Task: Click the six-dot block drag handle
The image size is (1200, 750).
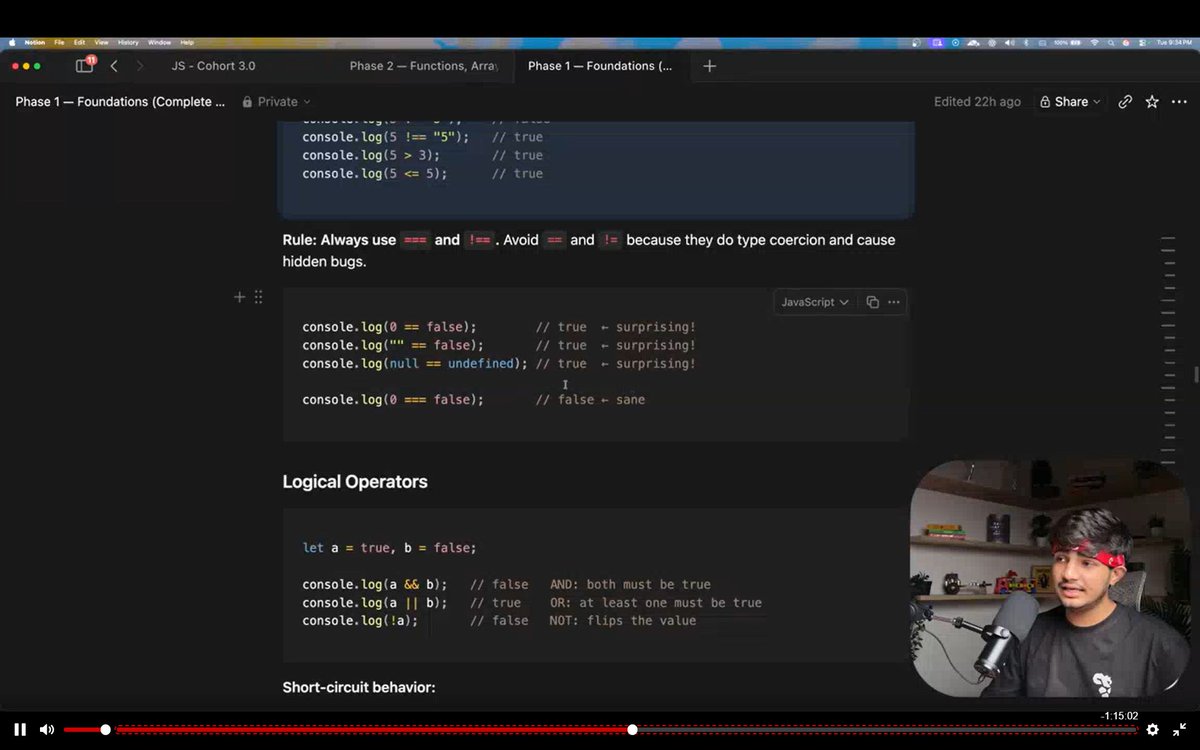Action: pos(258,297)
